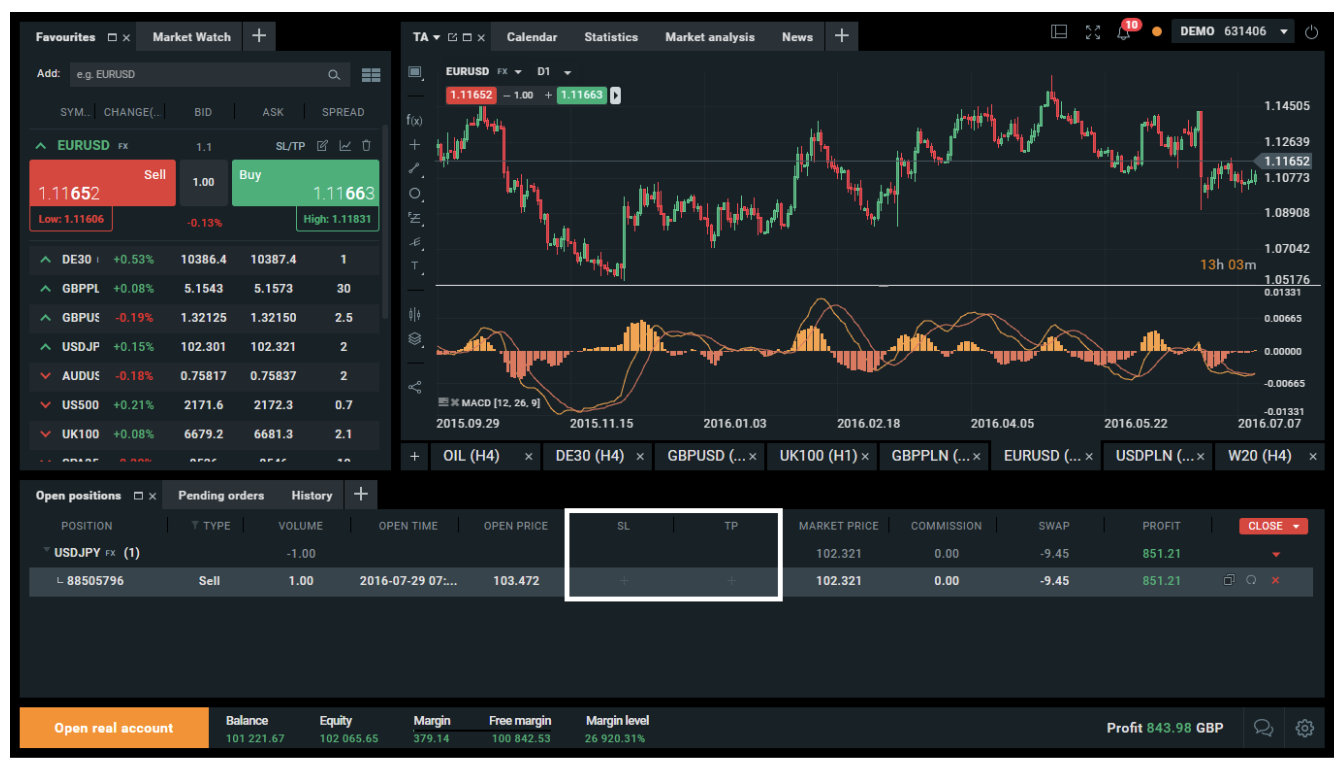Expand the DE30 row in Favourites
1344x768 pixels.
tap(45, 260)
